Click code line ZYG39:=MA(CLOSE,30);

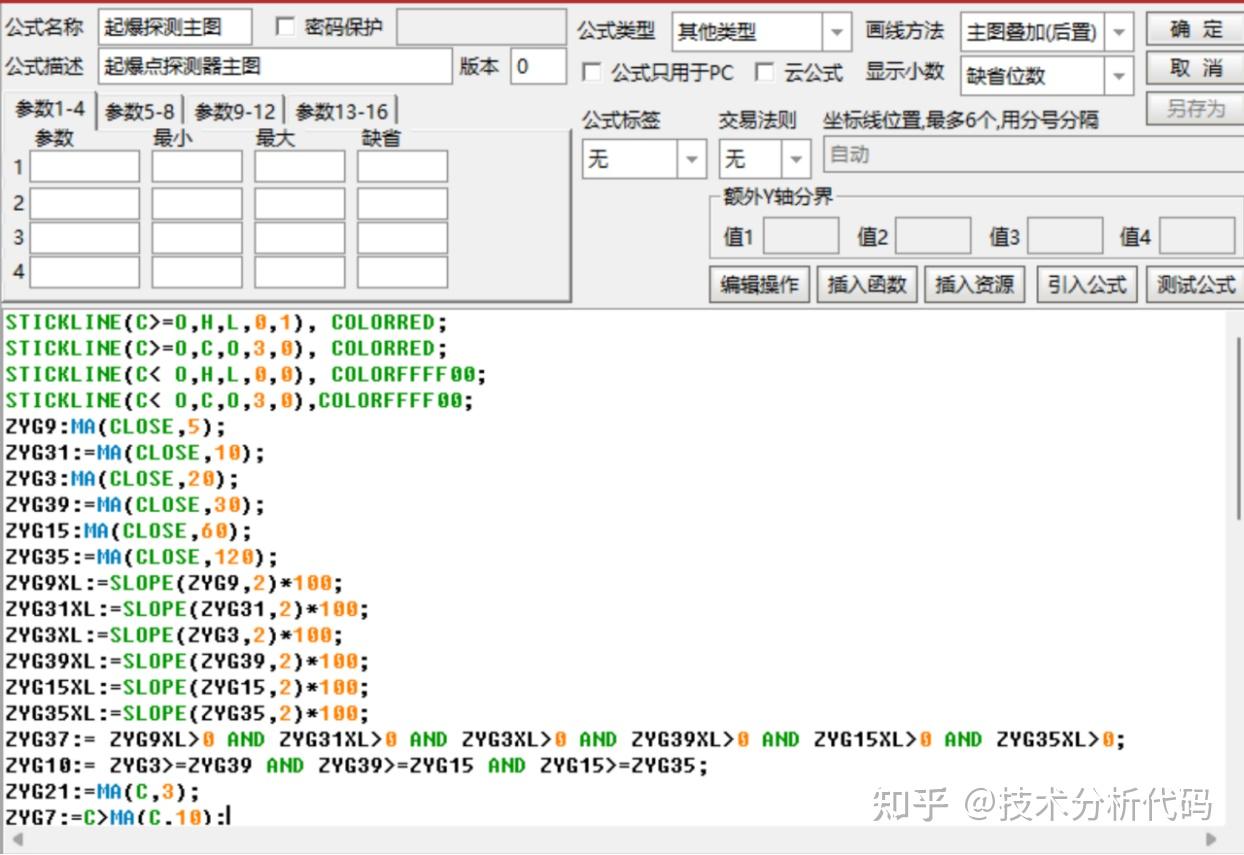click(x=135, y=504)
